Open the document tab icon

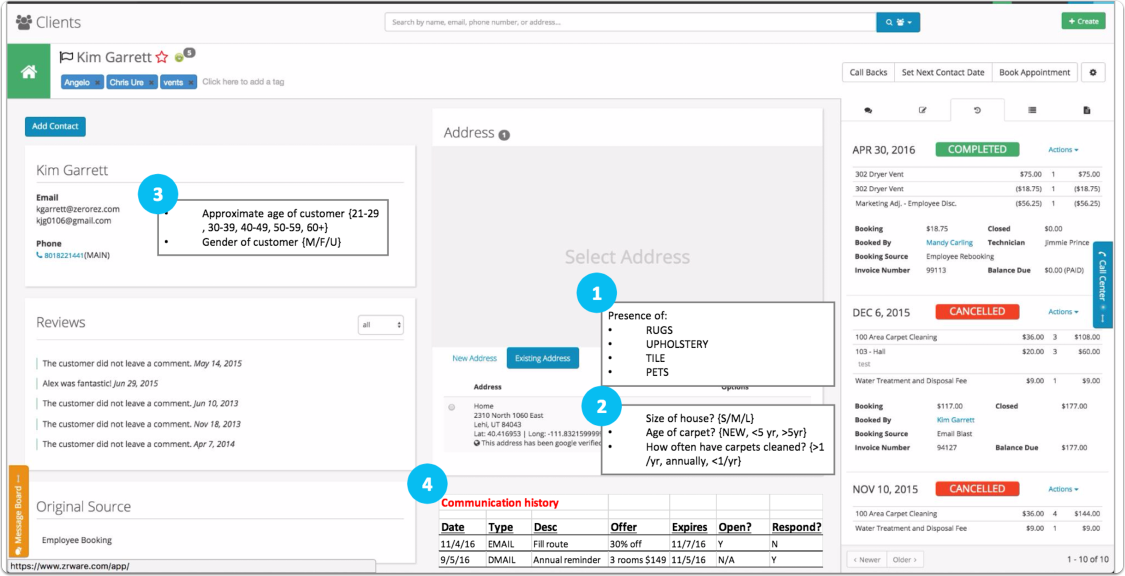(1086, 110)
